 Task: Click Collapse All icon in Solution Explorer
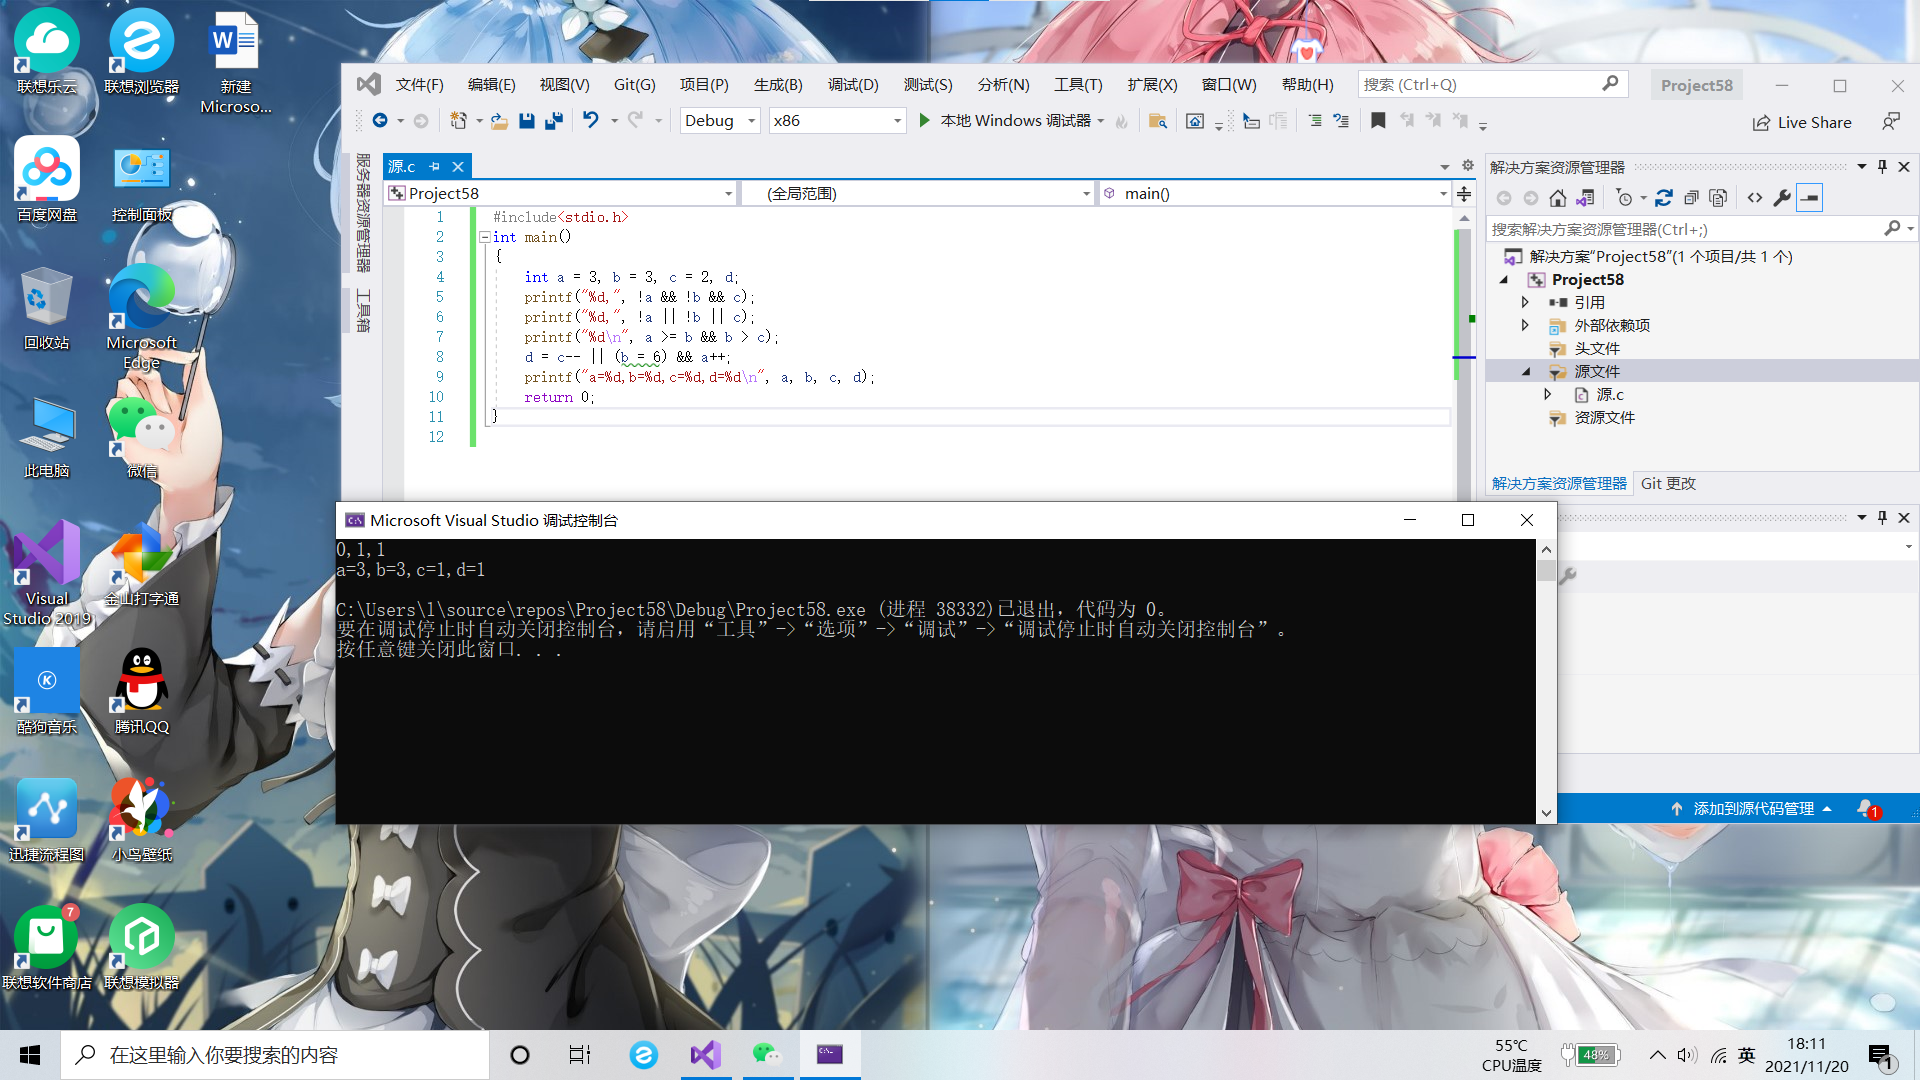click(1691, 198)
